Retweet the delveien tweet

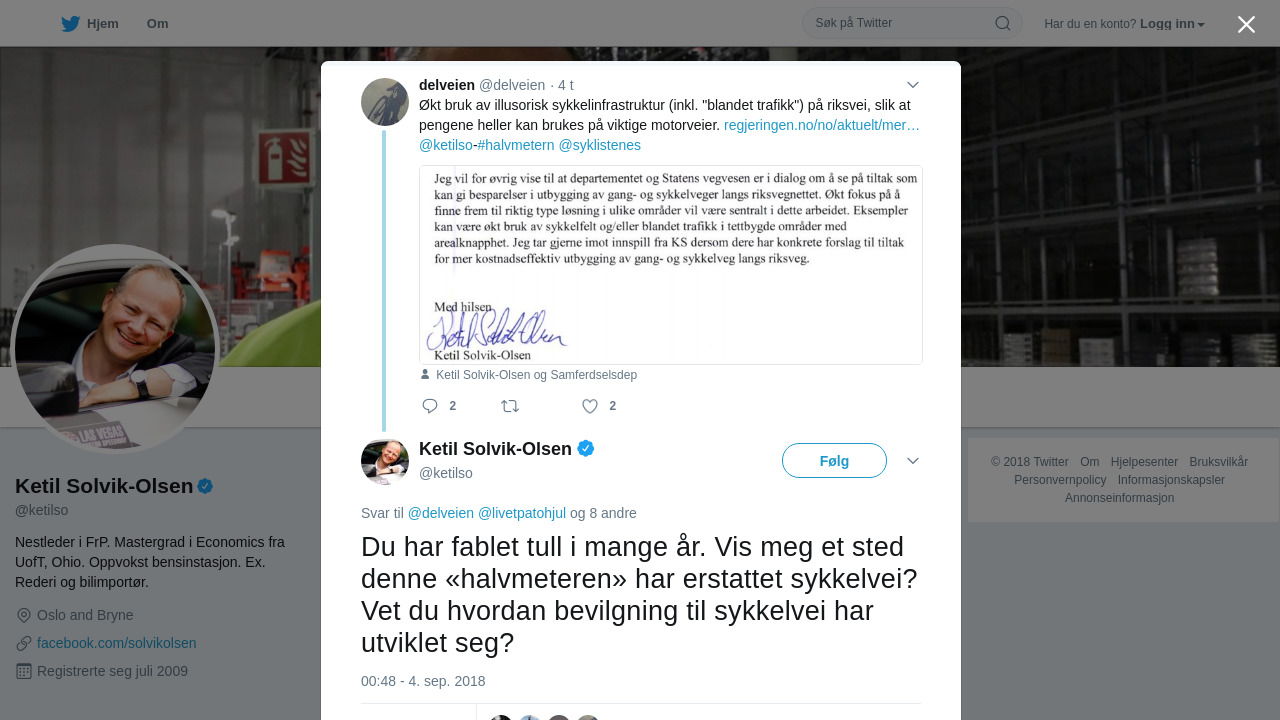click(510, 406)
